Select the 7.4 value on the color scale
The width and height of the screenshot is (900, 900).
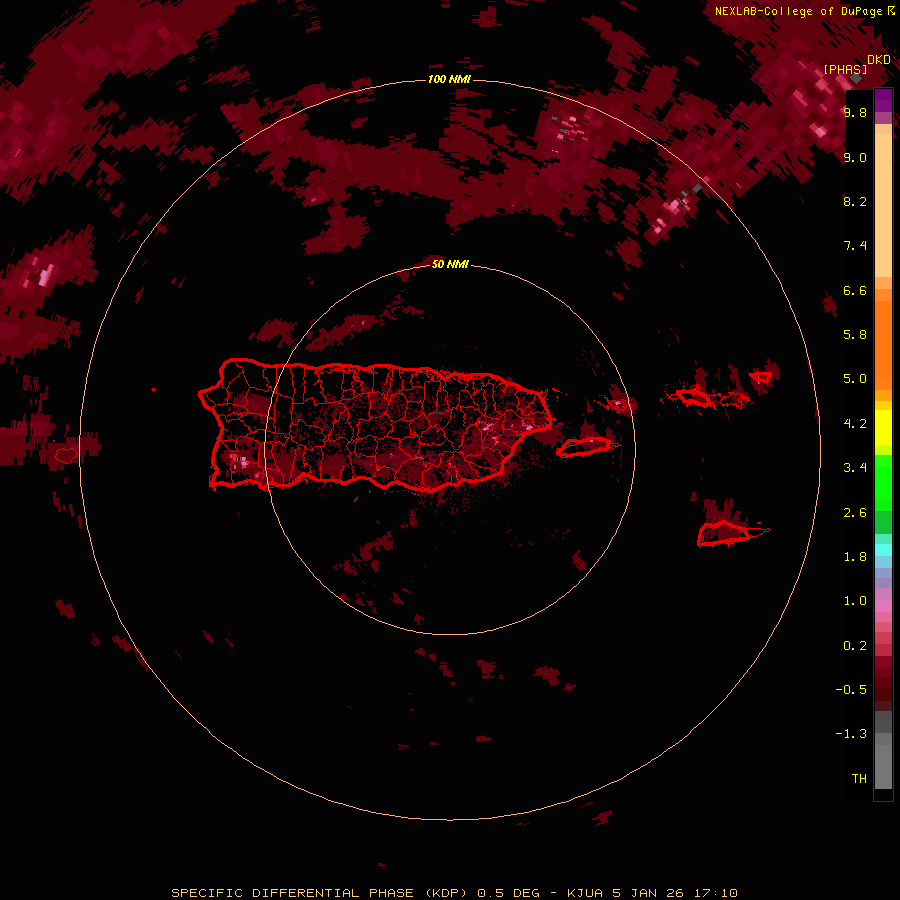[855, 246]
